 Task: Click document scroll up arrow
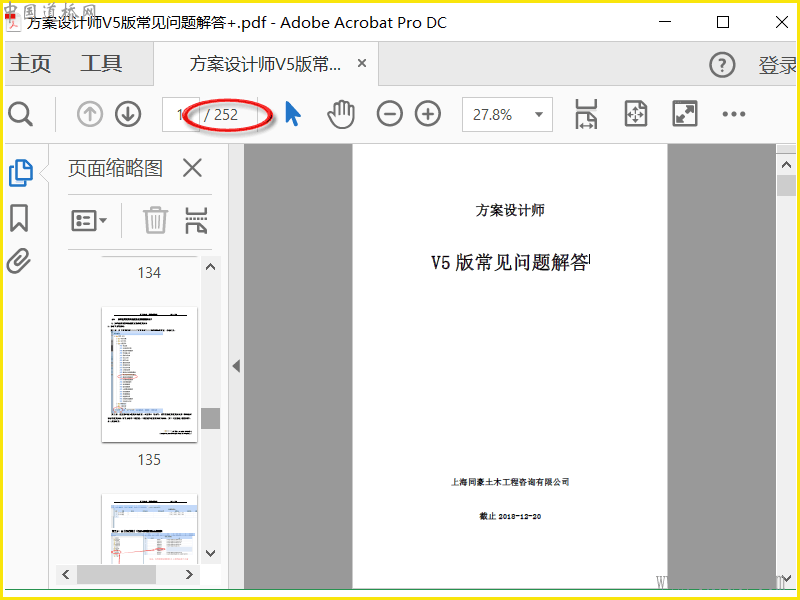(x=786, y=165)
